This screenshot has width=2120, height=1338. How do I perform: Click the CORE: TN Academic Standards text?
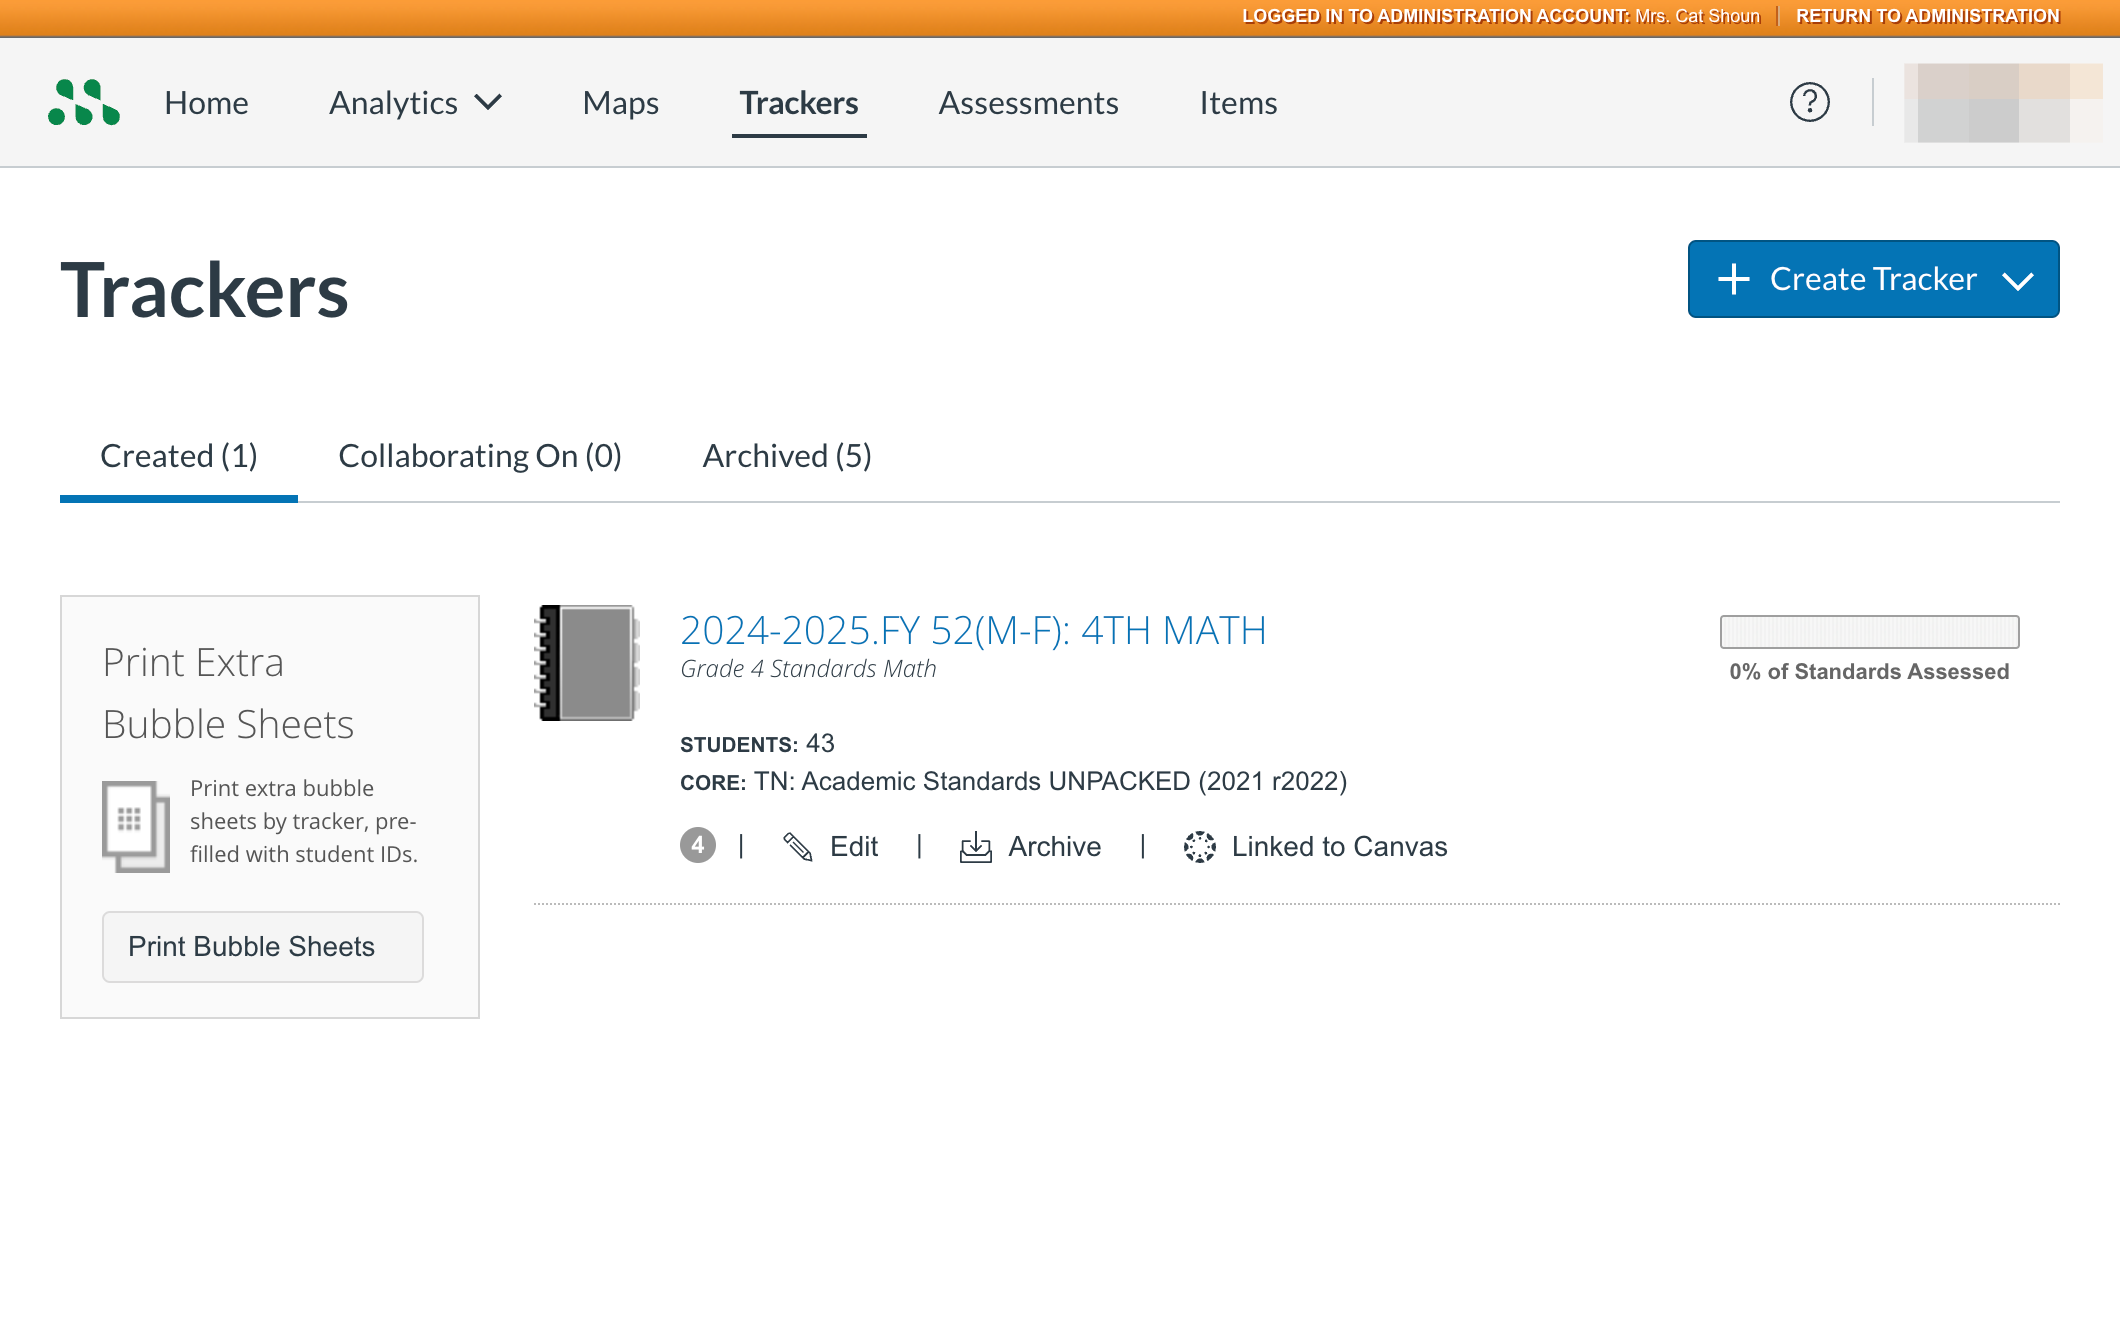(x=1013, y=781)
